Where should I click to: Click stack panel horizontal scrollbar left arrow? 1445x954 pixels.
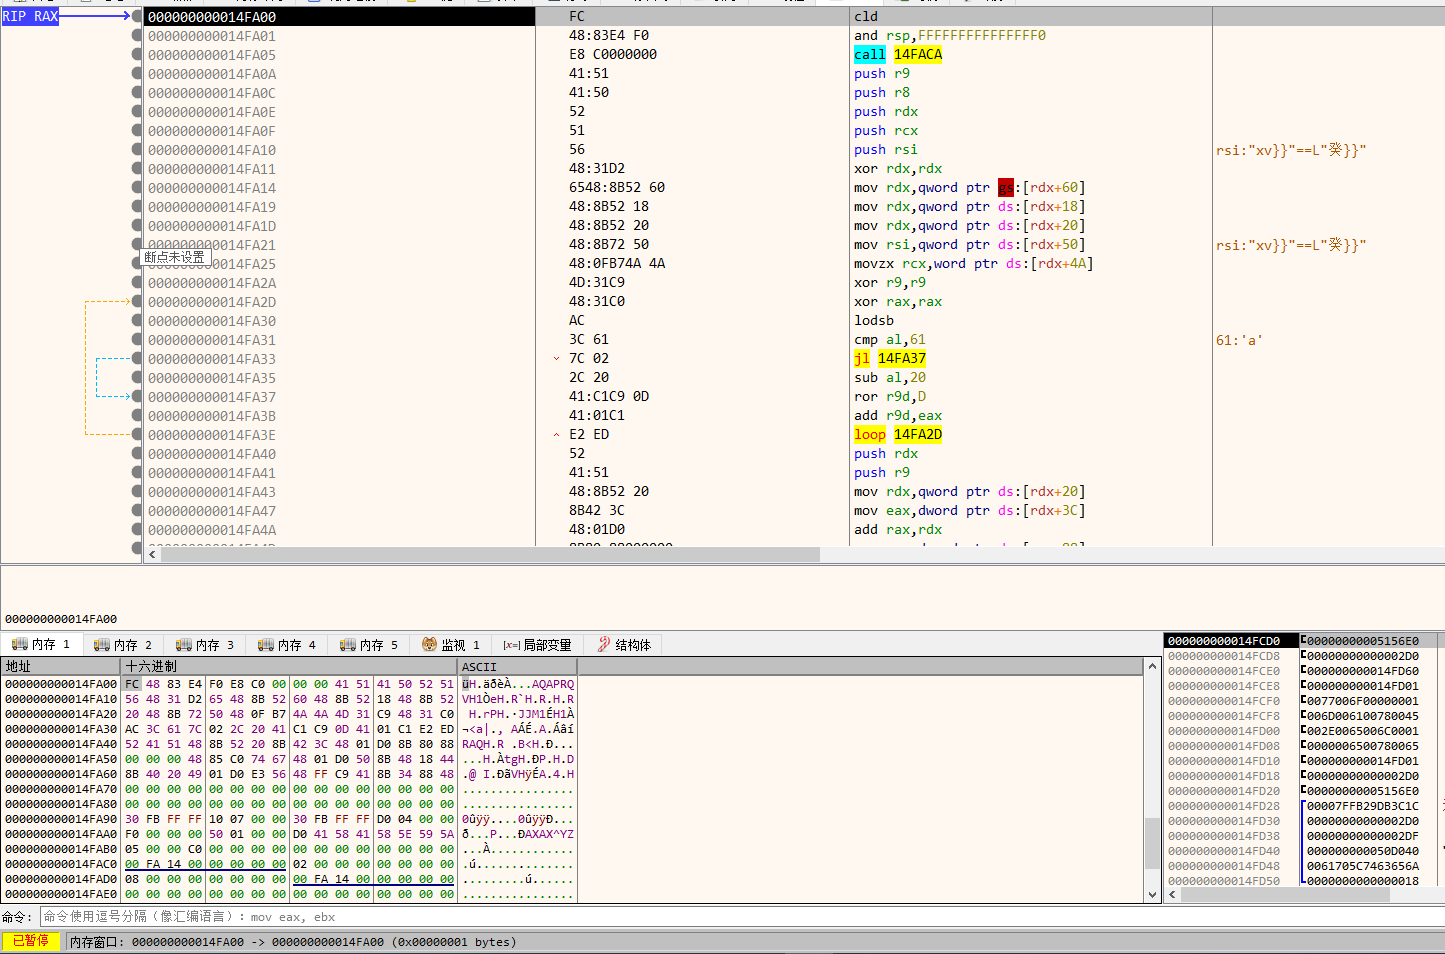point(1172,895)
